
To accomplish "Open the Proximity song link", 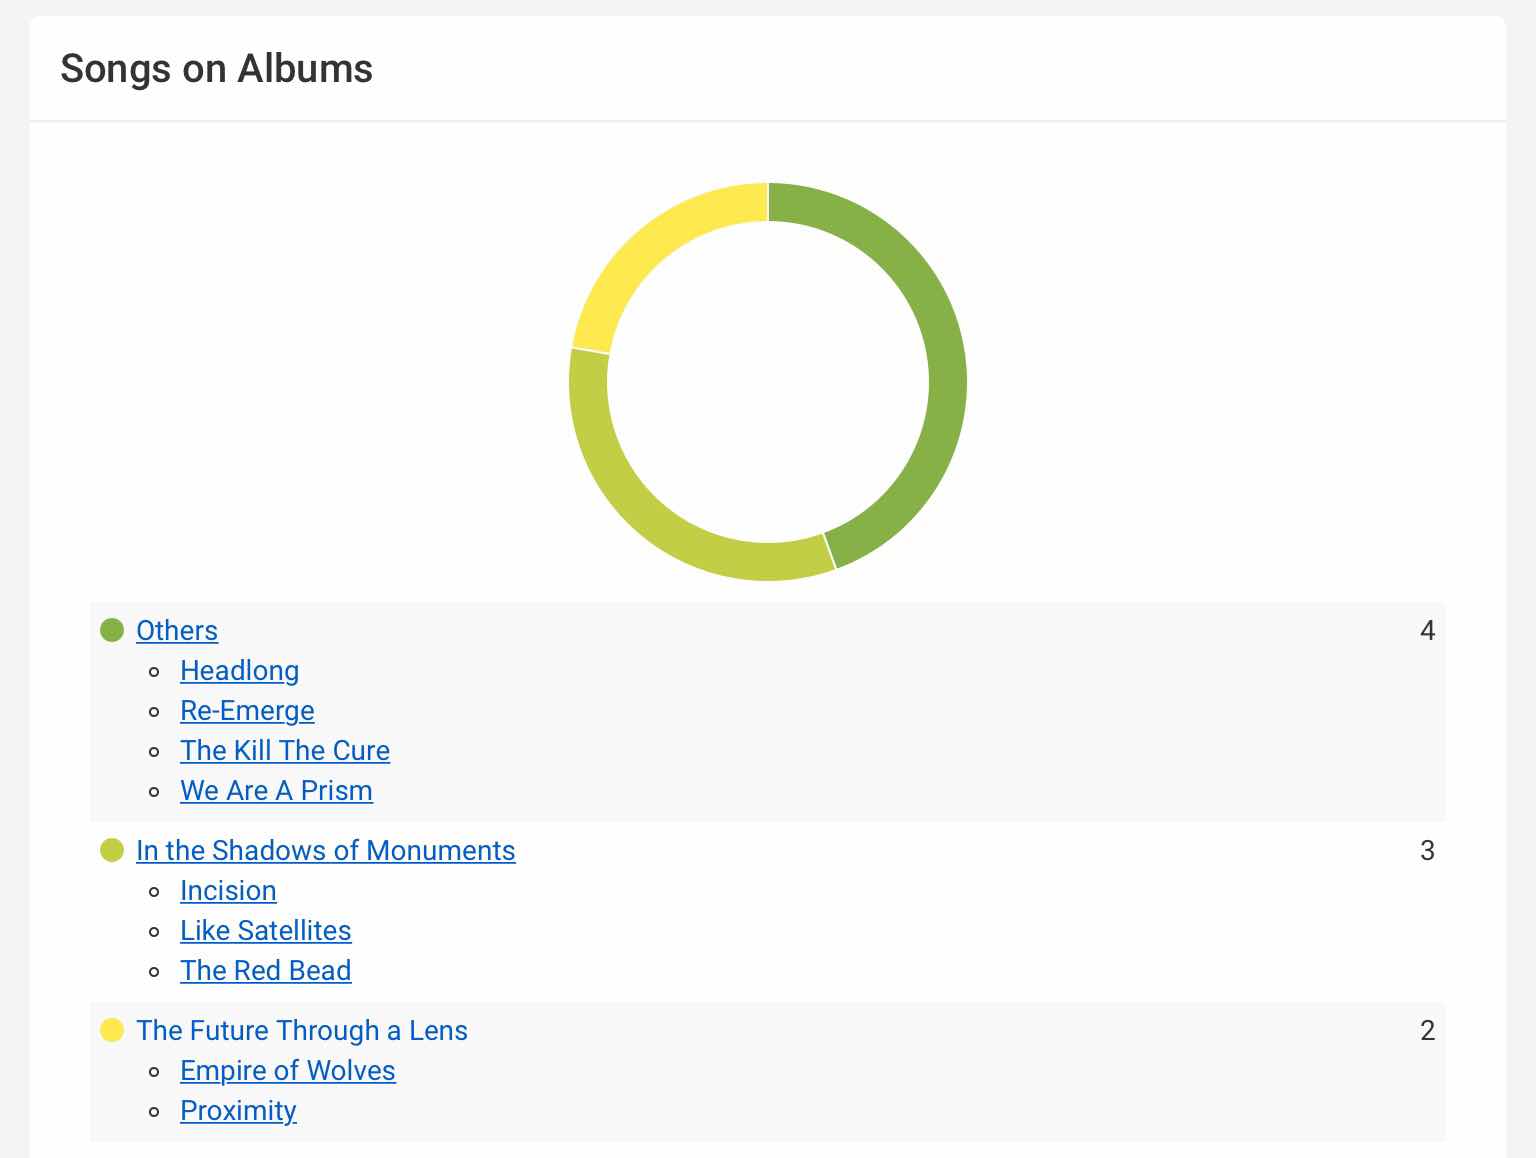I will pyautogui.click(x=238, y=1111).
